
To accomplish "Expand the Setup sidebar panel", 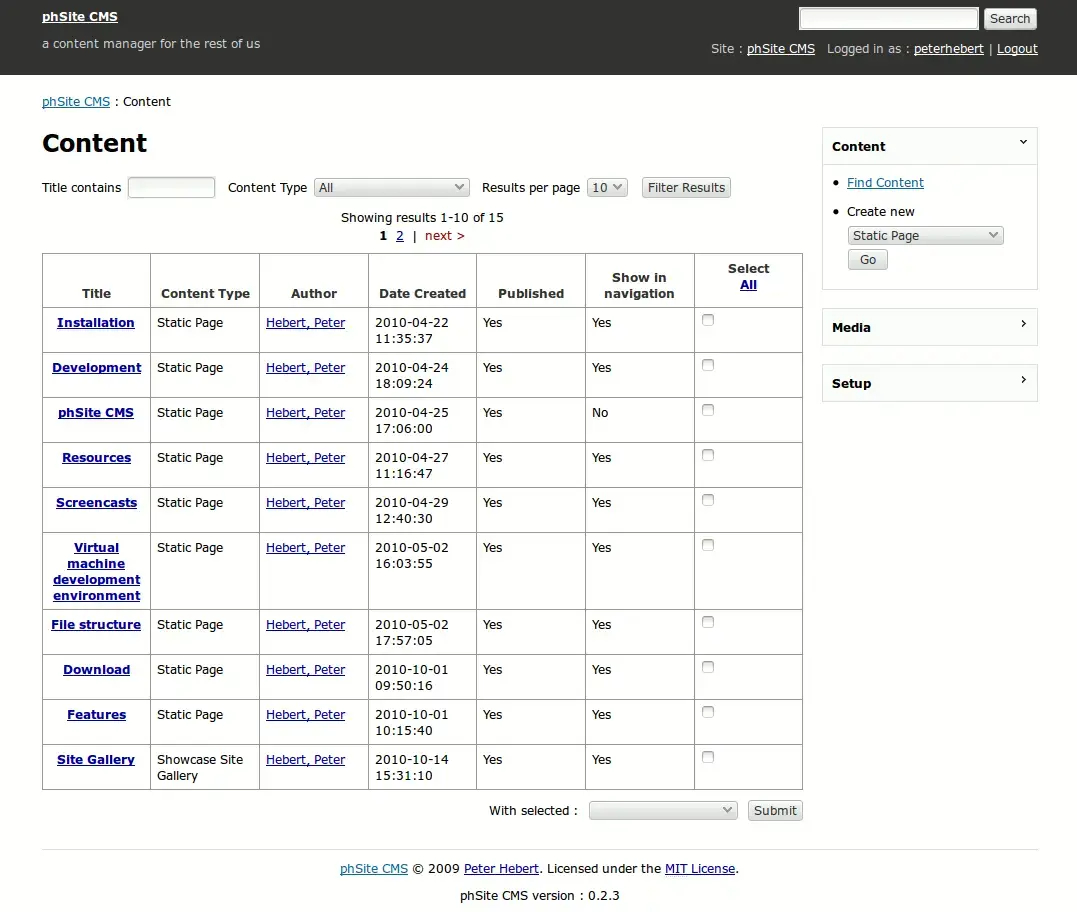I will [1023, 380].
